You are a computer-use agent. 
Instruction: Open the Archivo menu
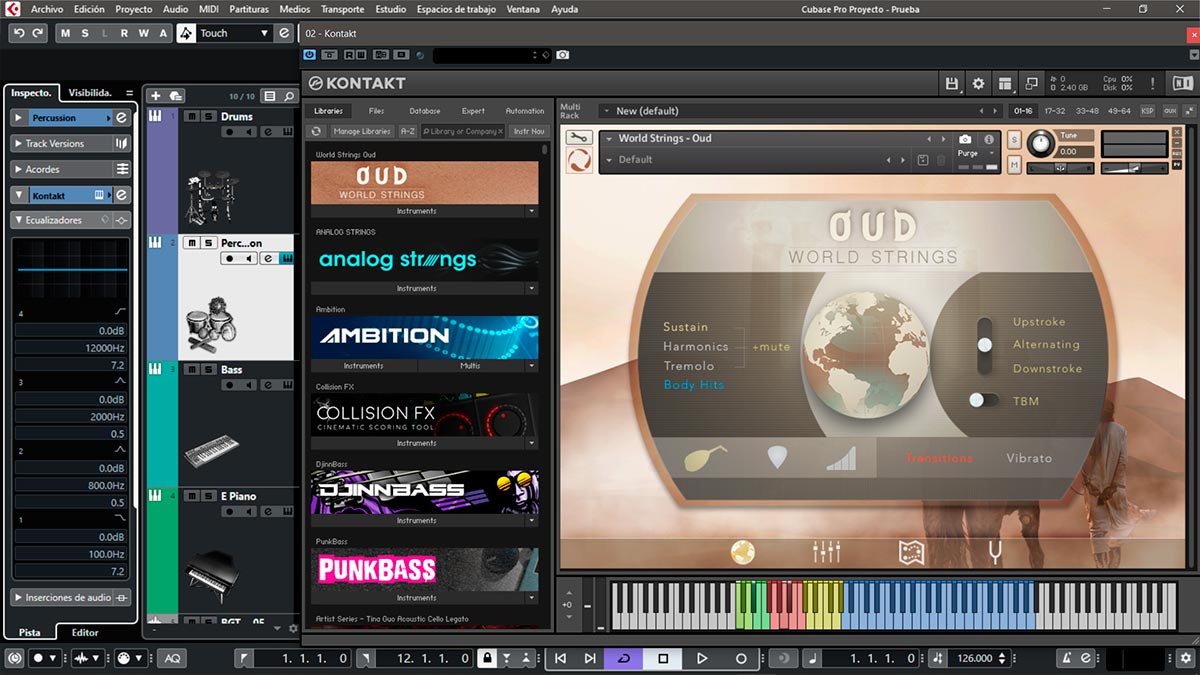(47, 9)
